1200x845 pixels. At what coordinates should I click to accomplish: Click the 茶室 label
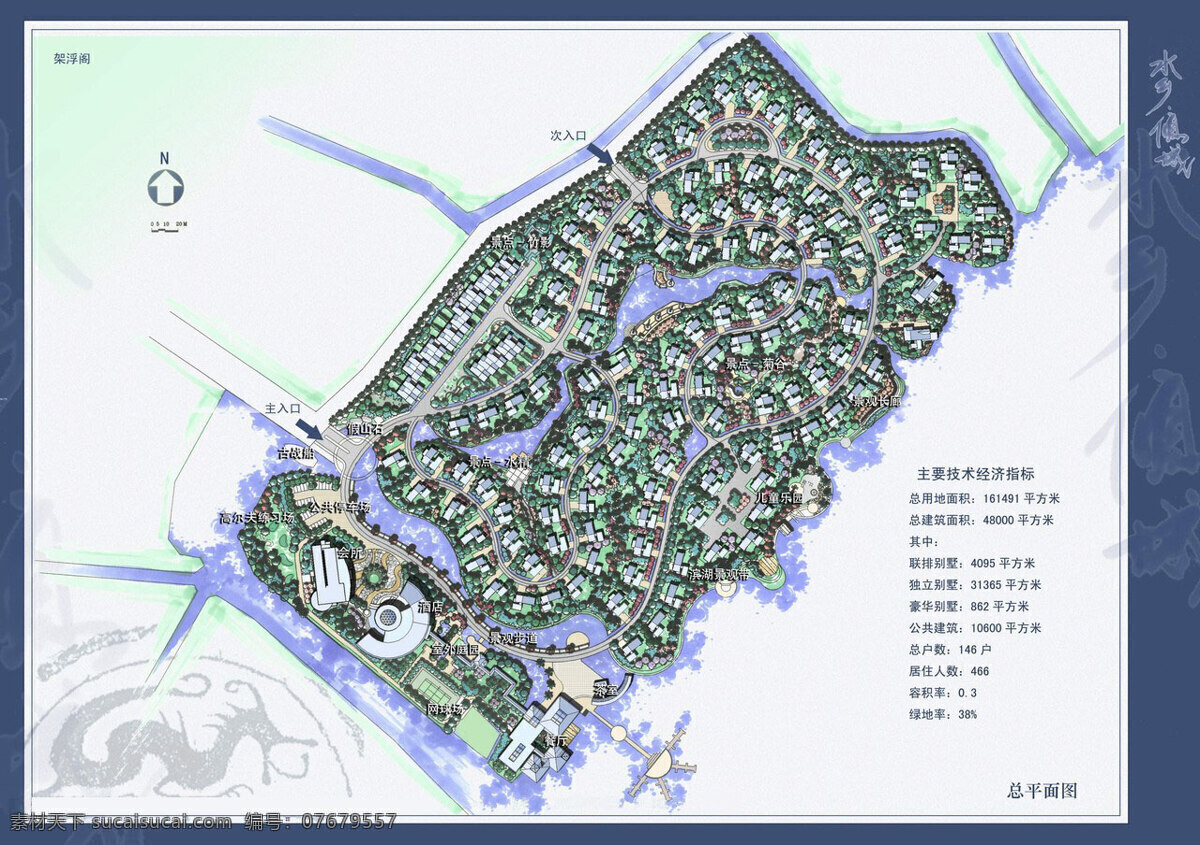coord(605,689)
